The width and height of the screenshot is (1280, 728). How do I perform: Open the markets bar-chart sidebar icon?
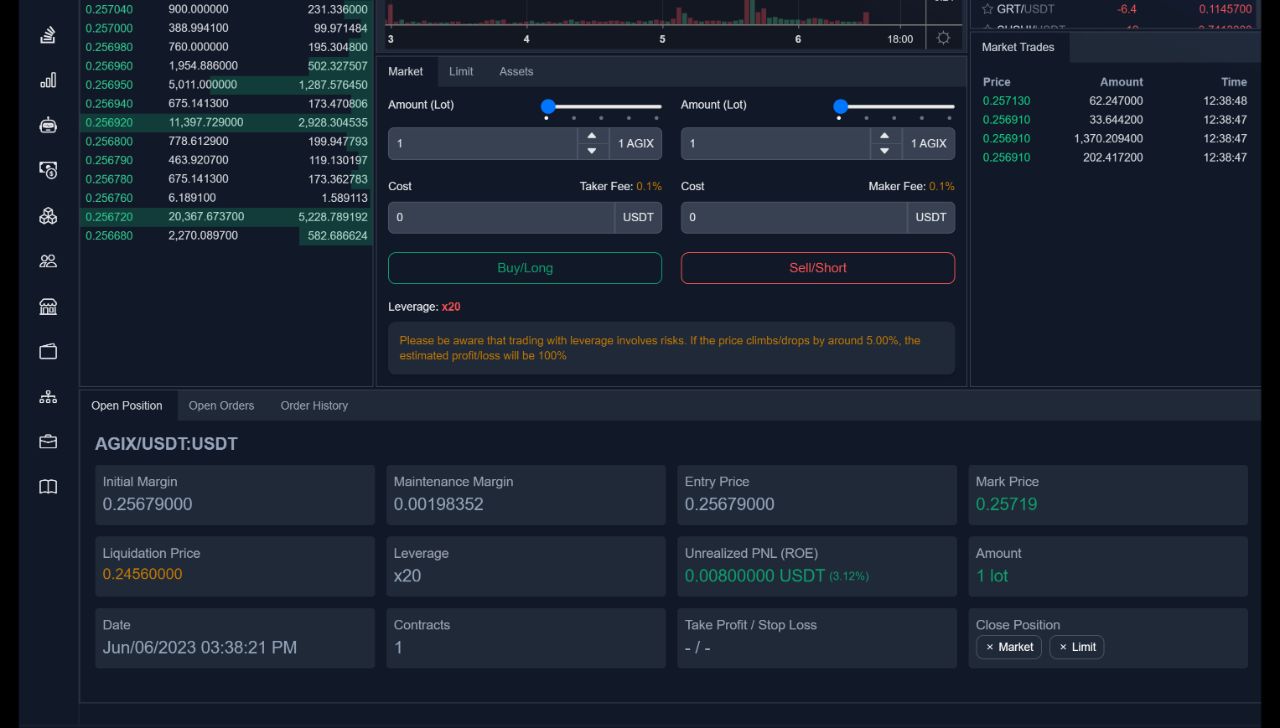[47, 80]
